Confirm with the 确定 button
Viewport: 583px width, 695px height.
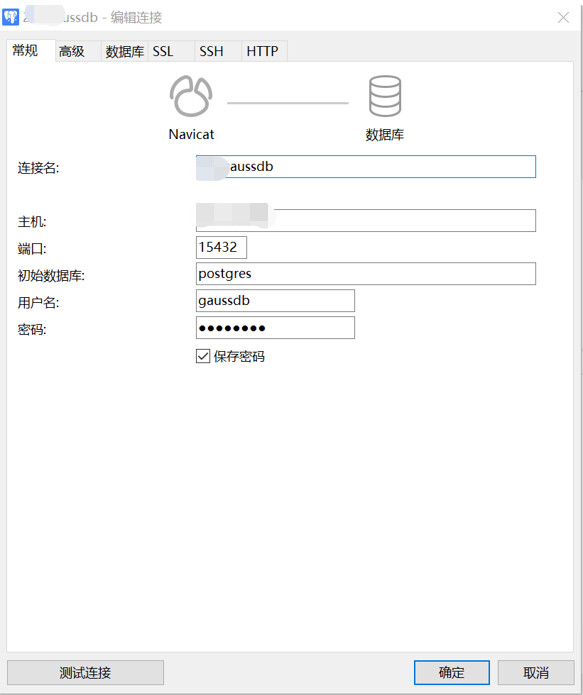(452, 672)
